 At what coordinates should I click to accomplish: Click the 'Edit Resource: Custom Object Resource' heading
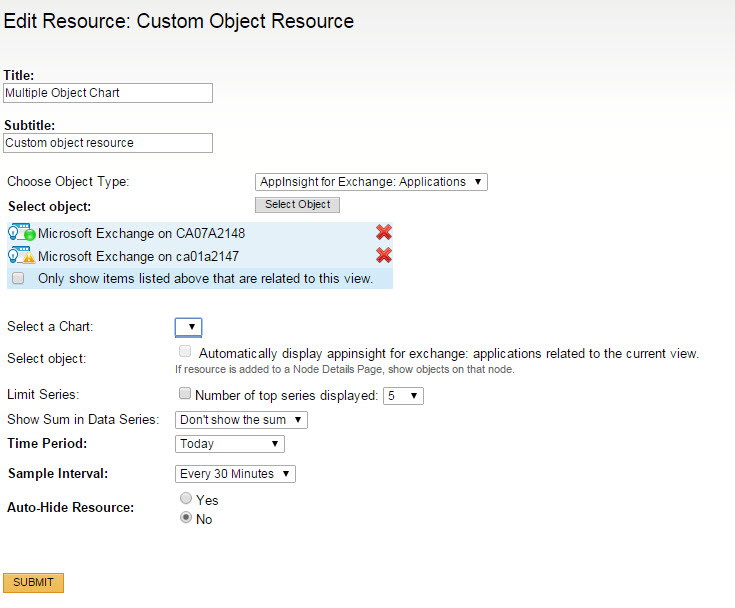[x=179, y=22]
